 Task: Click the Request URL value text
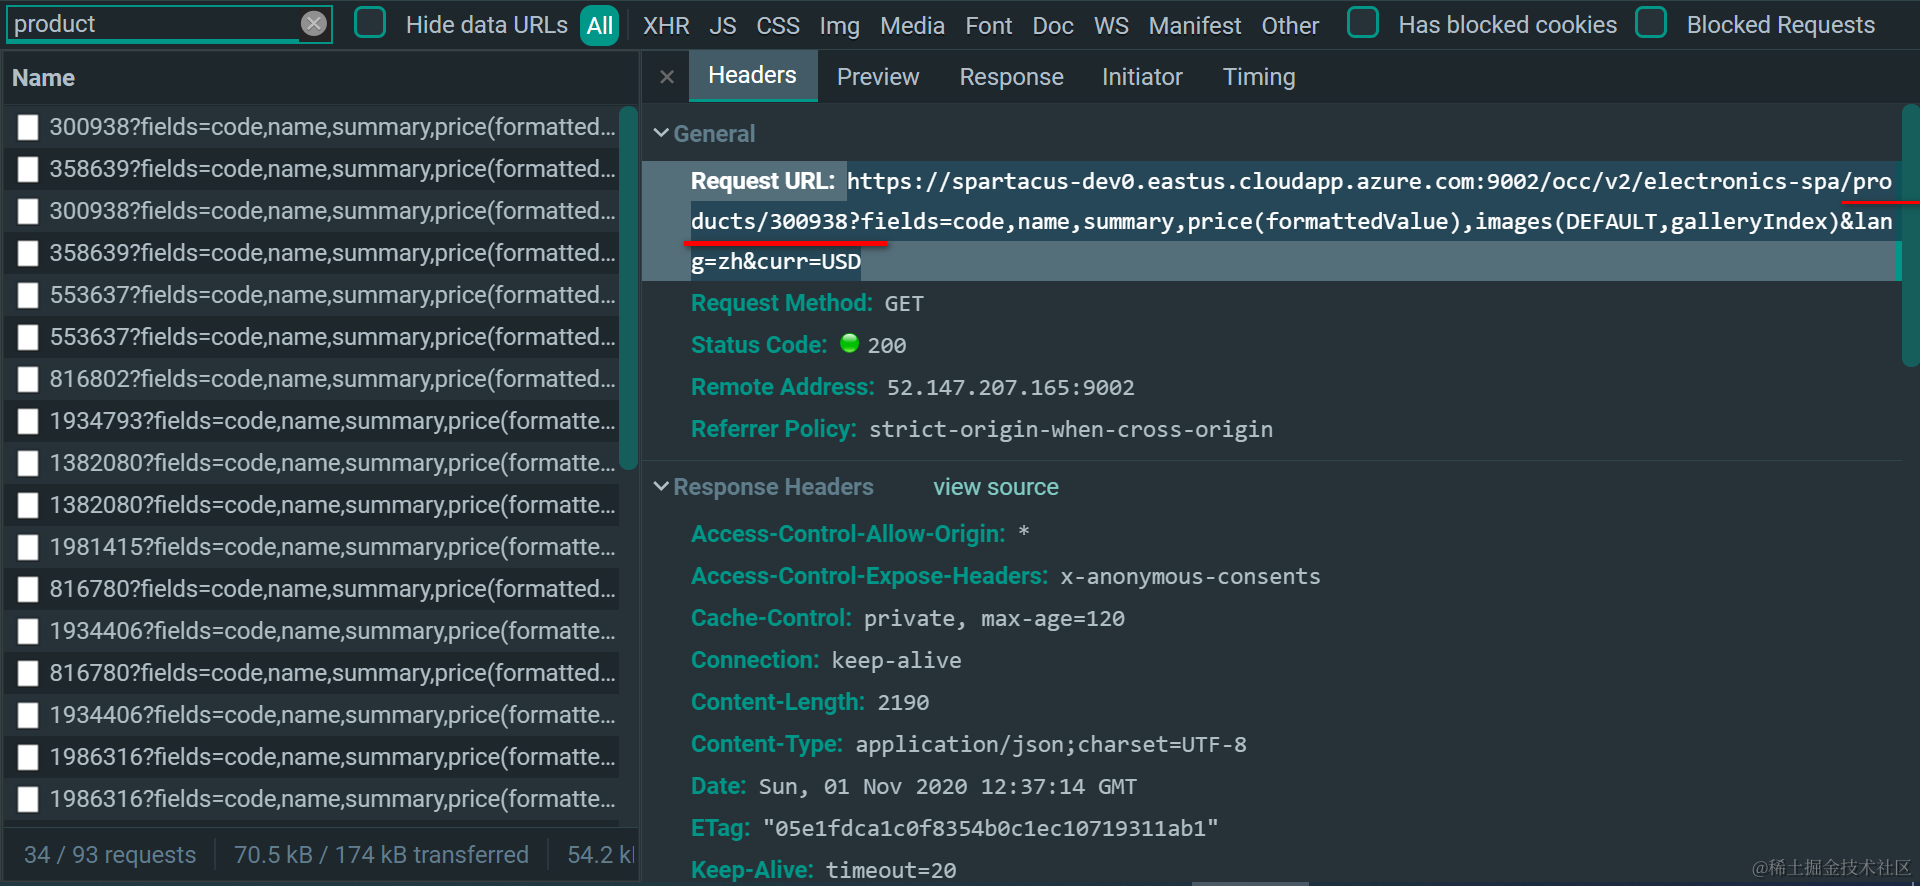tap(1291, 221)
